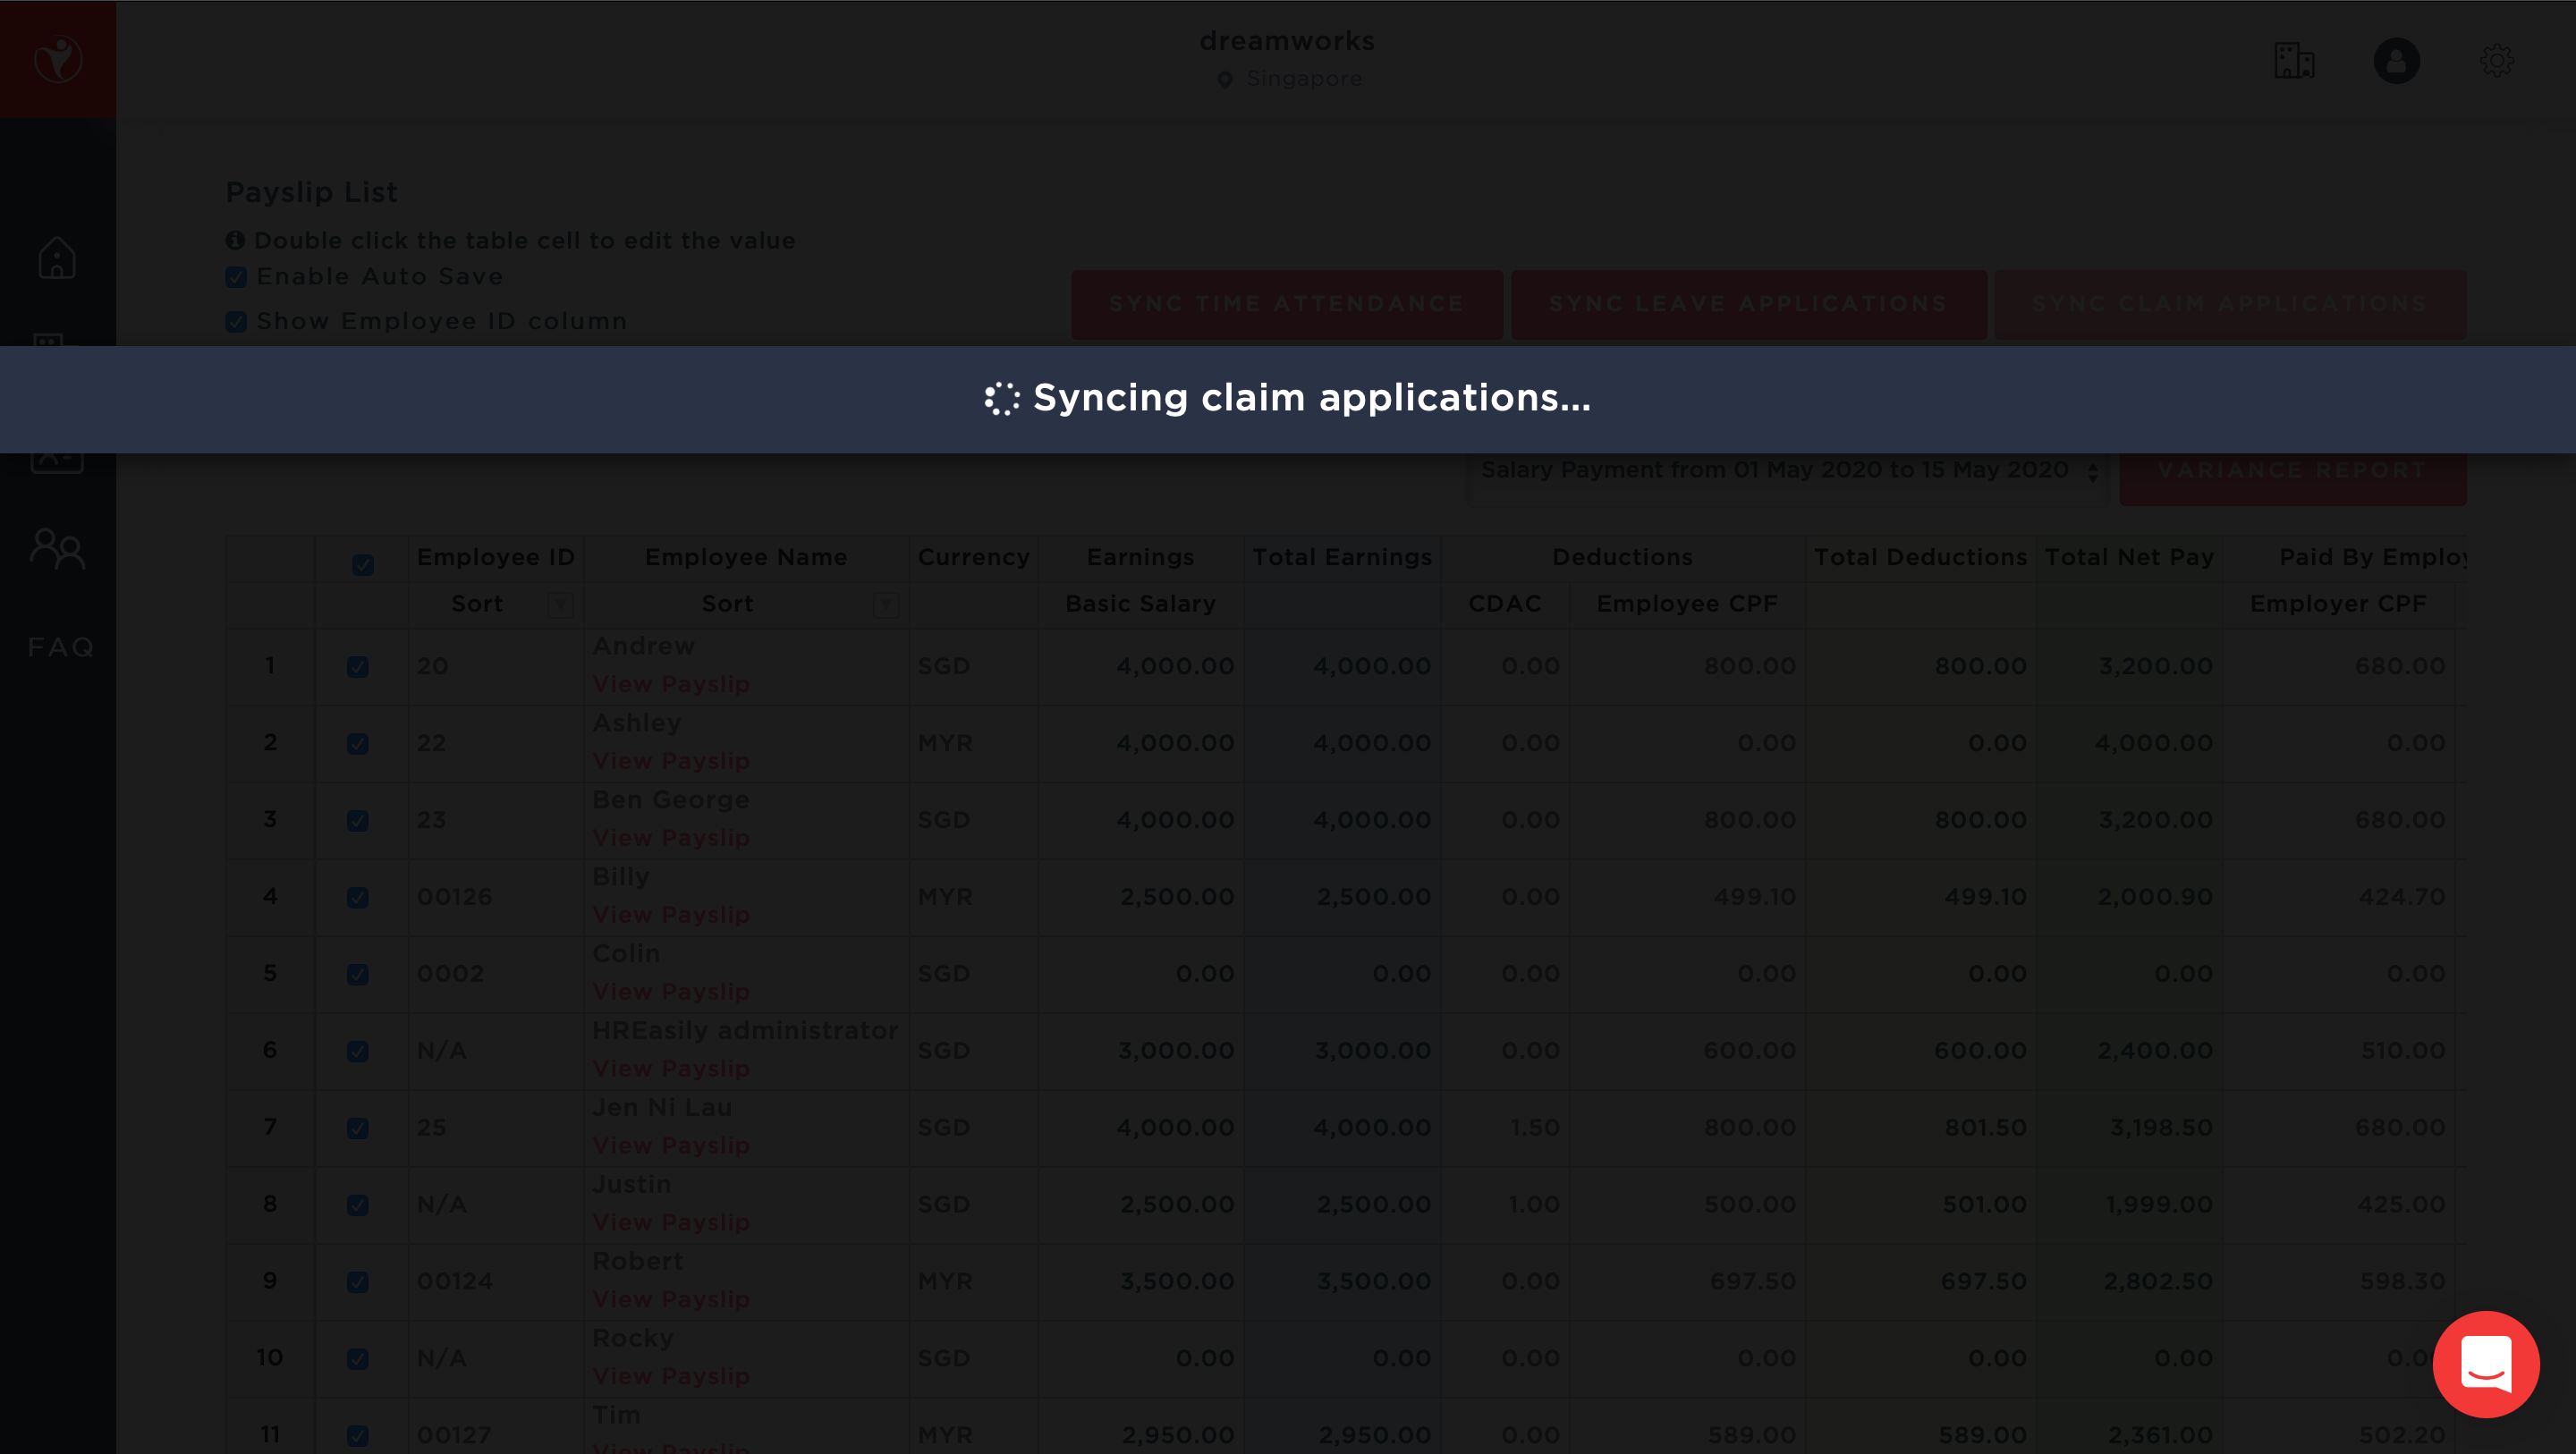Open the chat support bubble

point(2485,1363)
